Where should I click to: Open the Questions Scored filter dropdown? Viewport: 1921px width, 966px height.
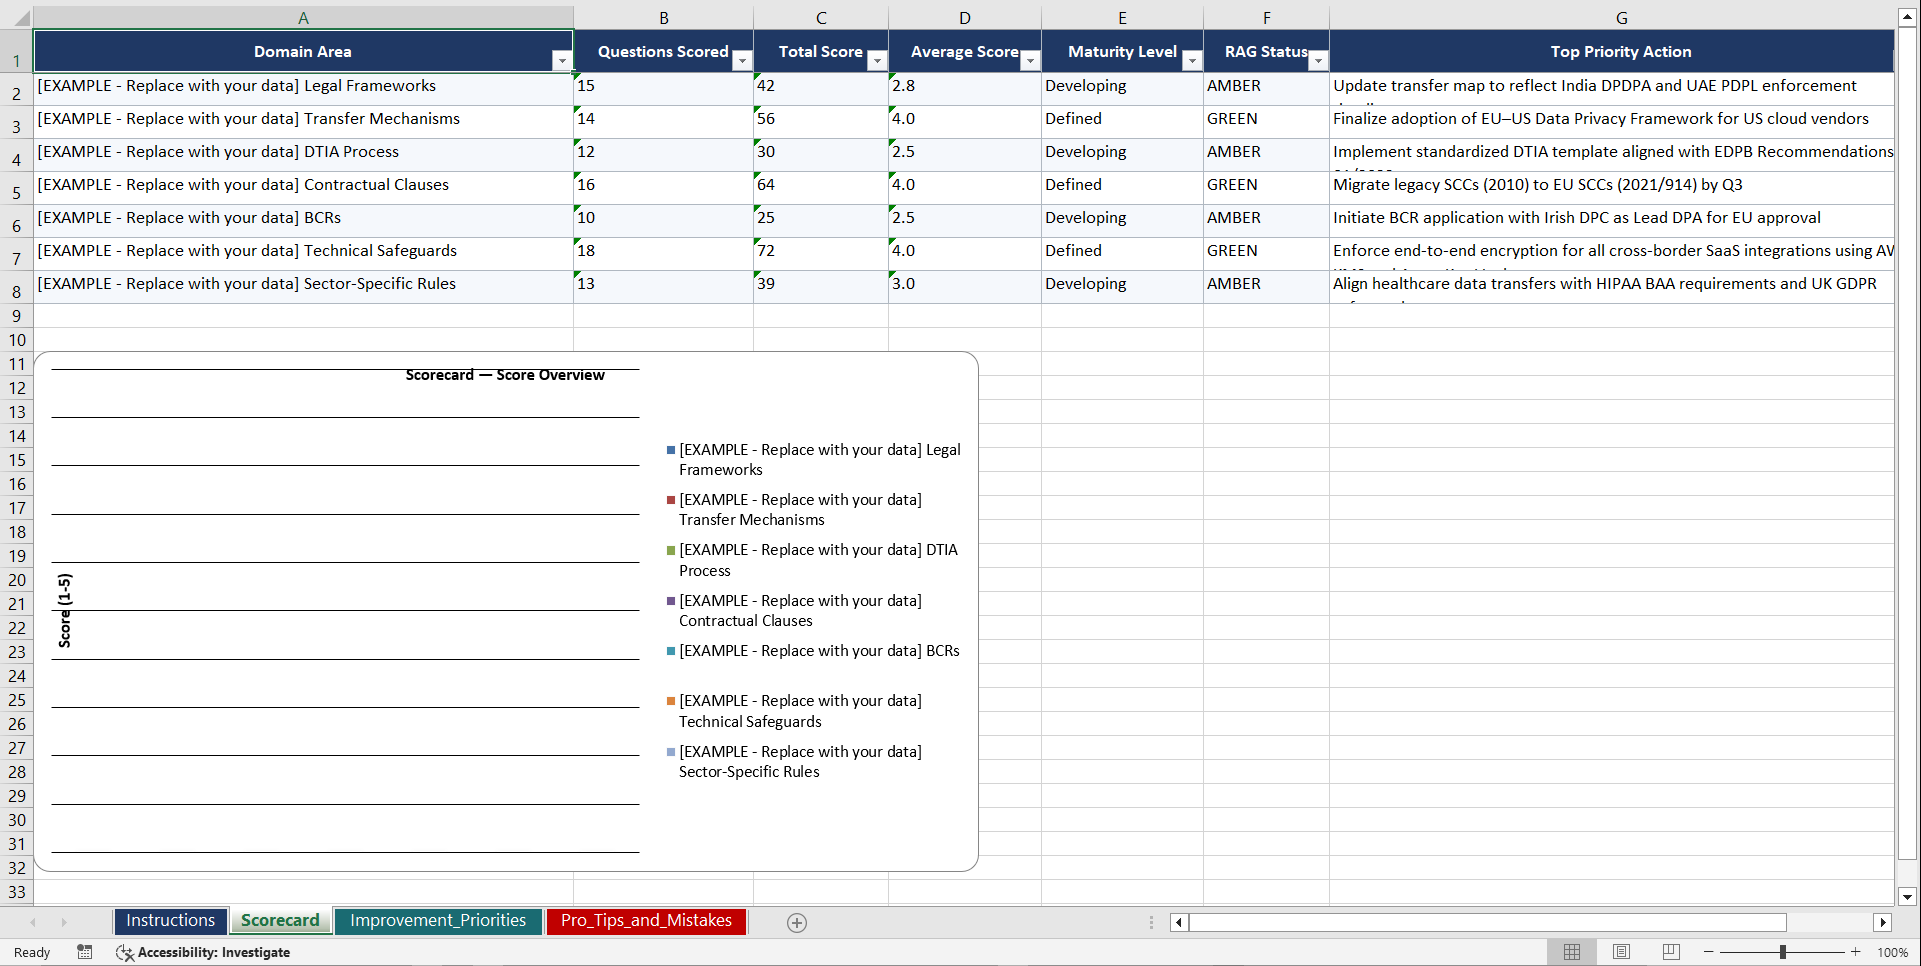pos(742,60)
